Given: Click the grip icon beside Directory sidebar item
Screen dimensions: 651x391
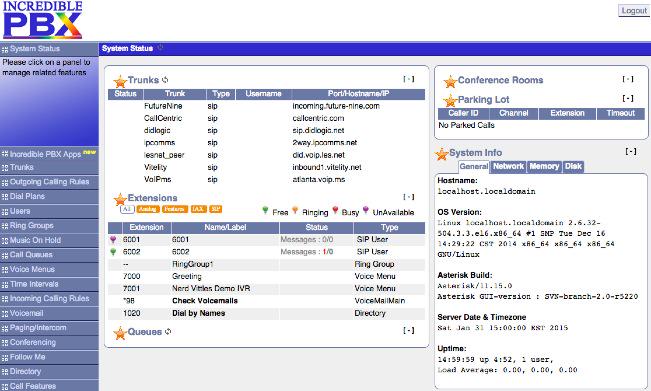Looking at the screenshot, I should pos(5,372).
